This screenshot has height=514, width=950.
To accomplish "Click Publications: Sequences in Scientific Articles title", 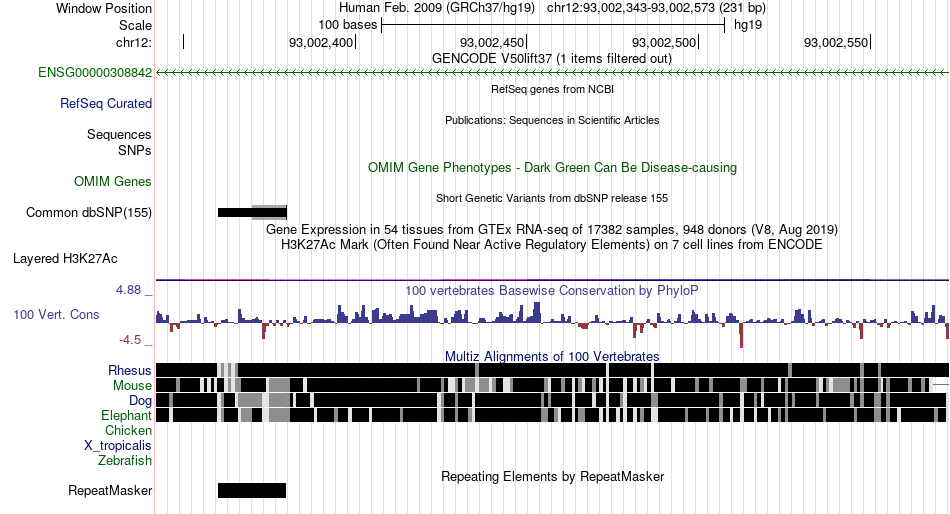I will [x=552, y=120].
